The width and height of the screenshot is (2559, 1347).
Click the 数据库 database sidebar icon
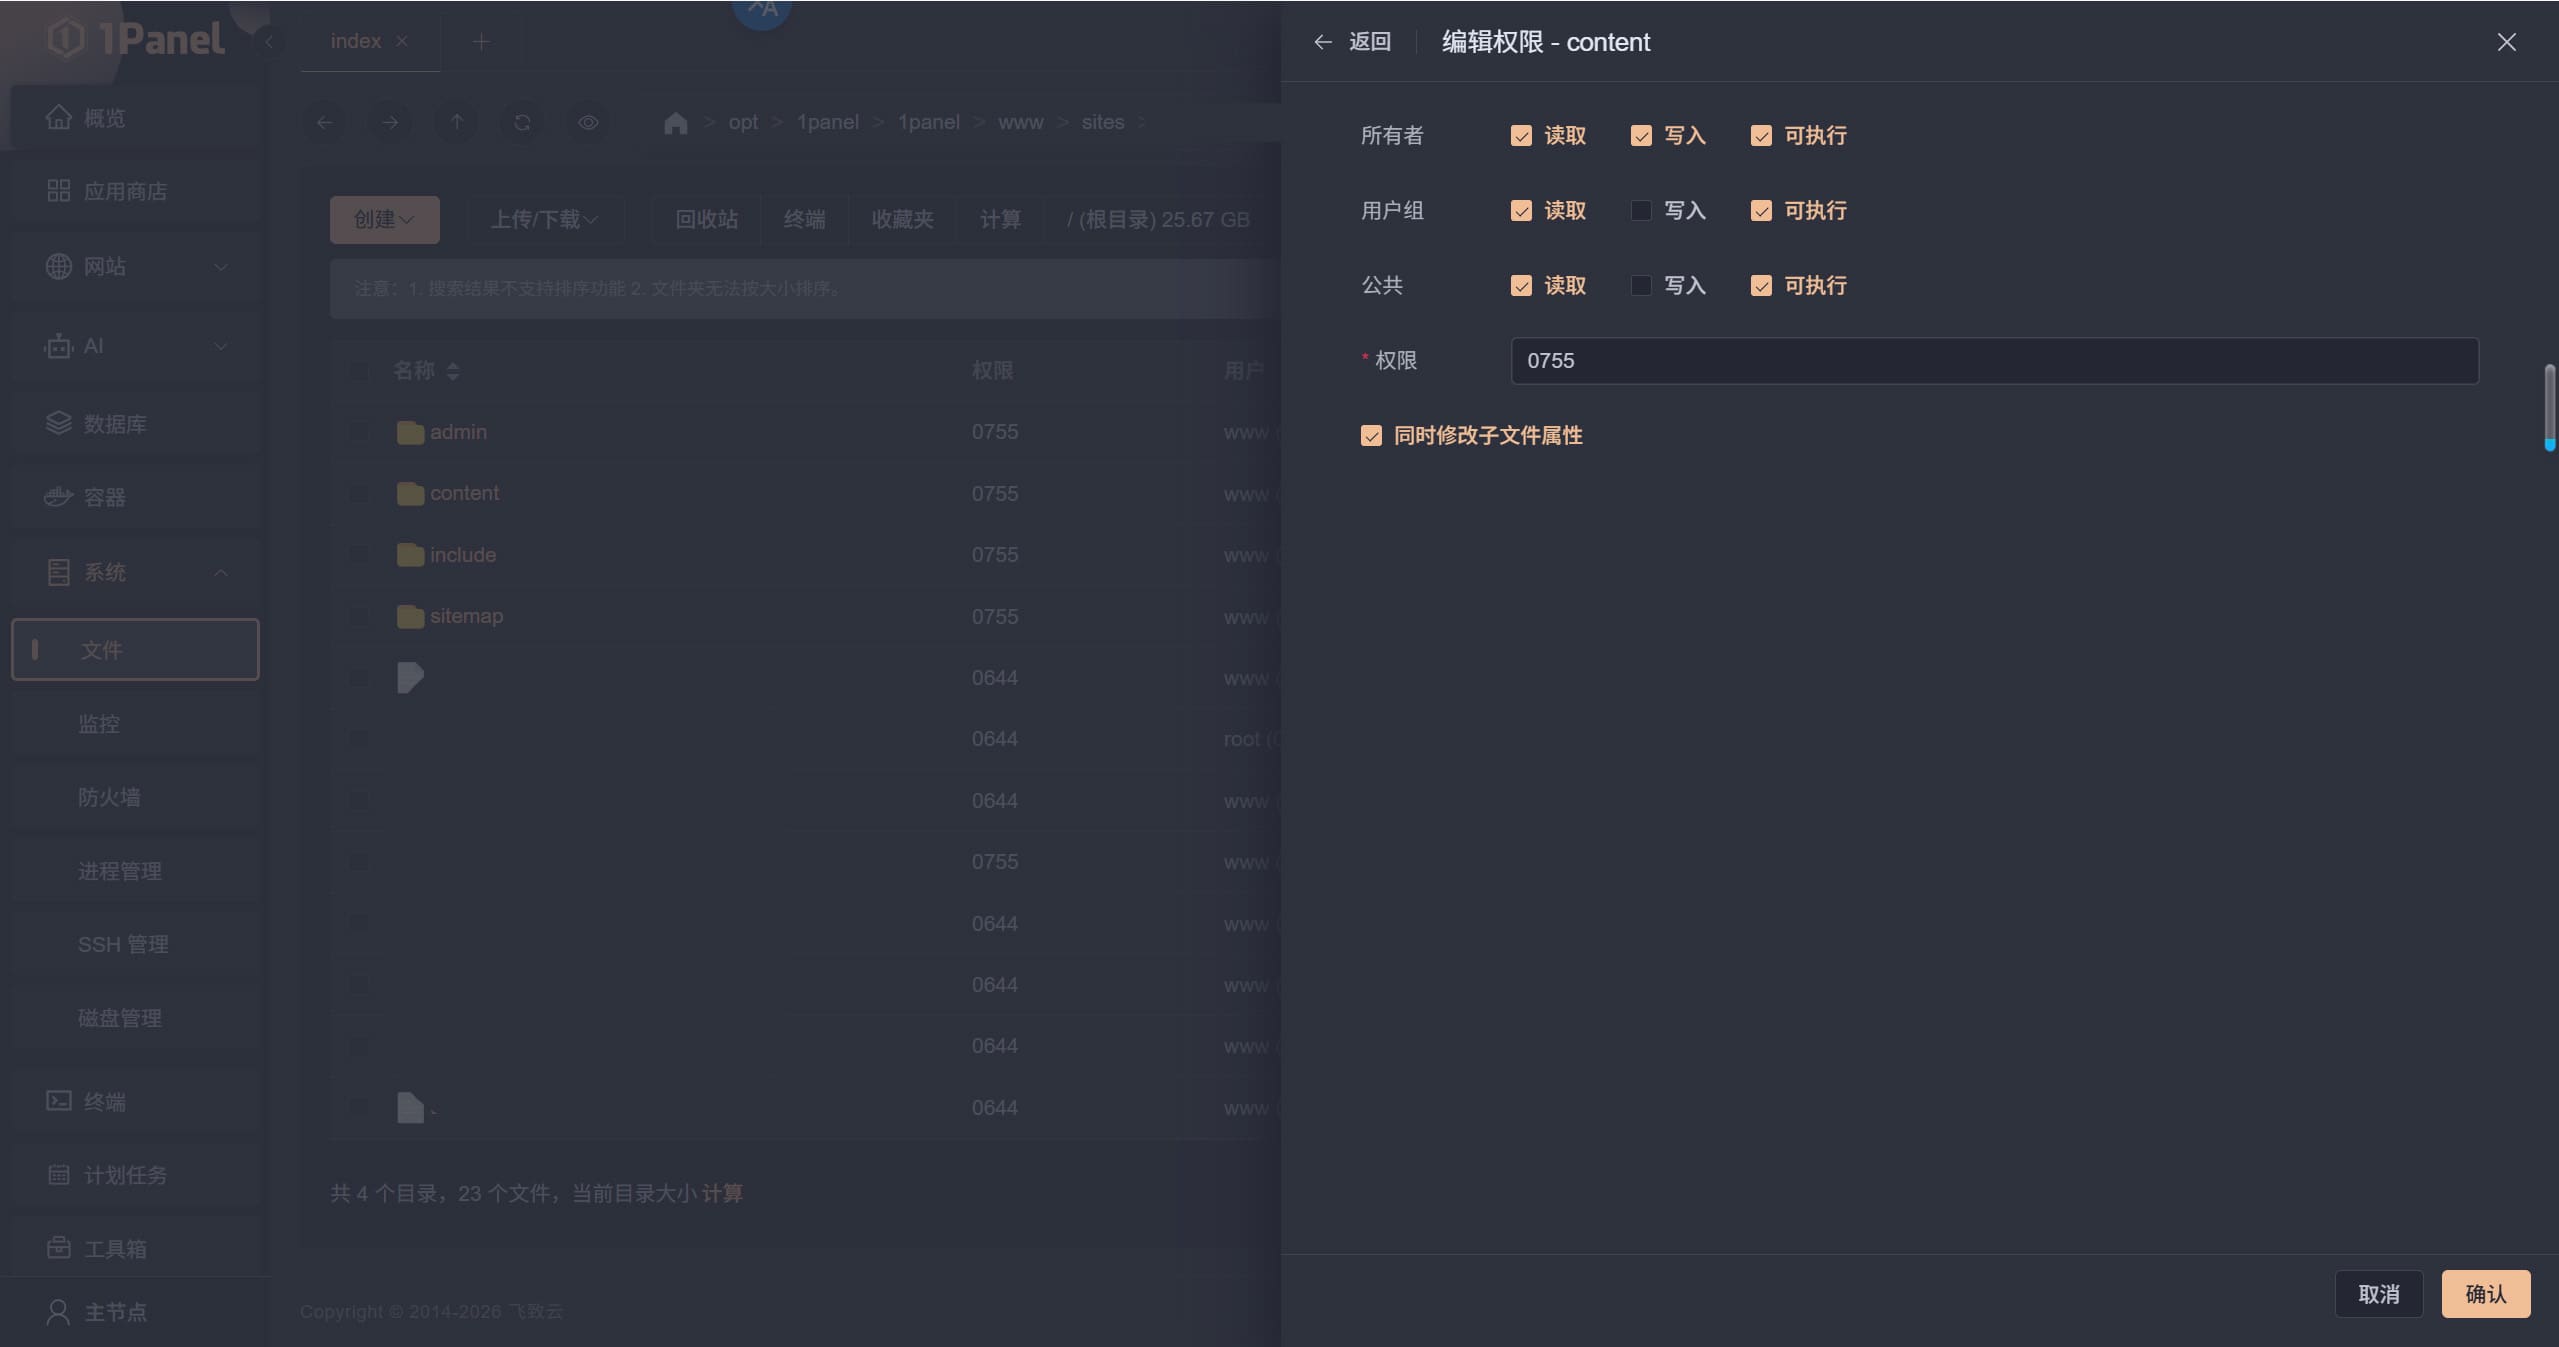[x=59, y=423]
